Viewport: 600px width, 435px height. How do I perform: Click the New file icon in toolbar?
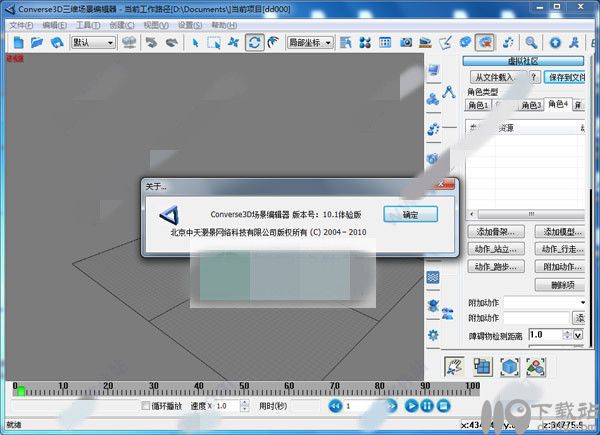click(x=18, y=42)
